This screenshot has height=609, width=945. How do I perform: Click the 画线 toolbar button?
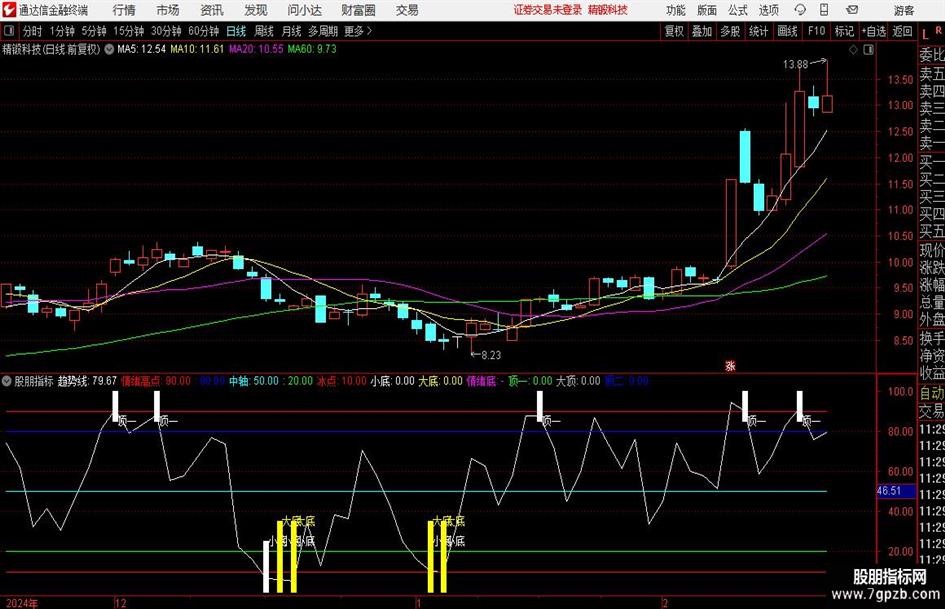[x=788, y=31]
